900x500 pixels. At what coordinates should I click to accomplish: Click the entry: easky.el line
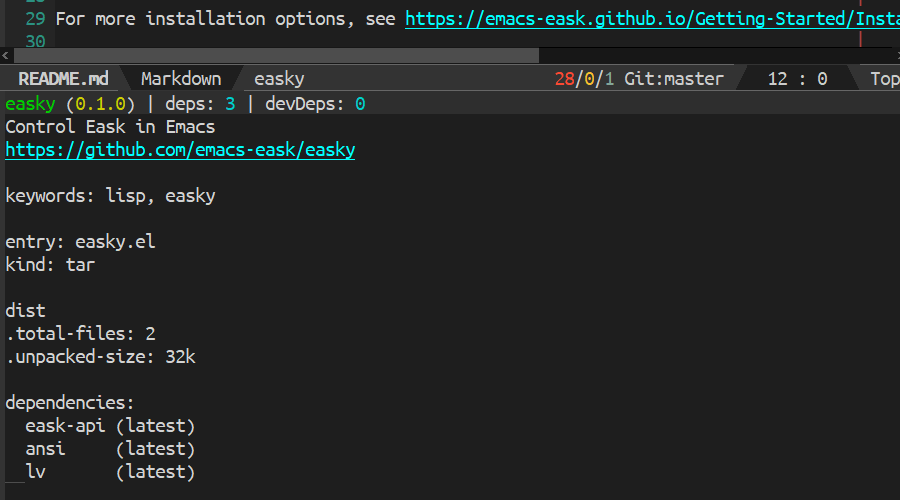pos(80,242)
